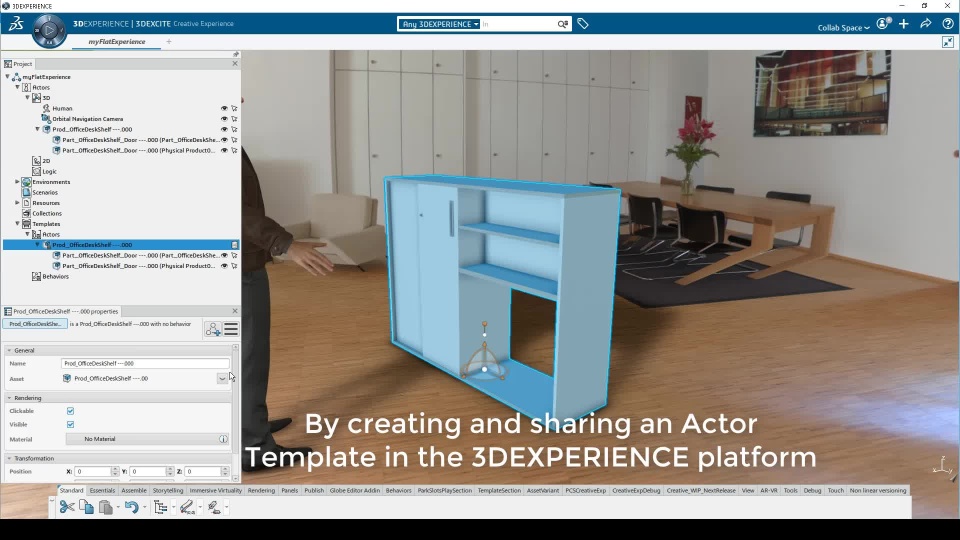Collapse the myFlatExperience root node
Image resolution: width=960 pixels, height=540 pixels.
[x=7, y=77]
